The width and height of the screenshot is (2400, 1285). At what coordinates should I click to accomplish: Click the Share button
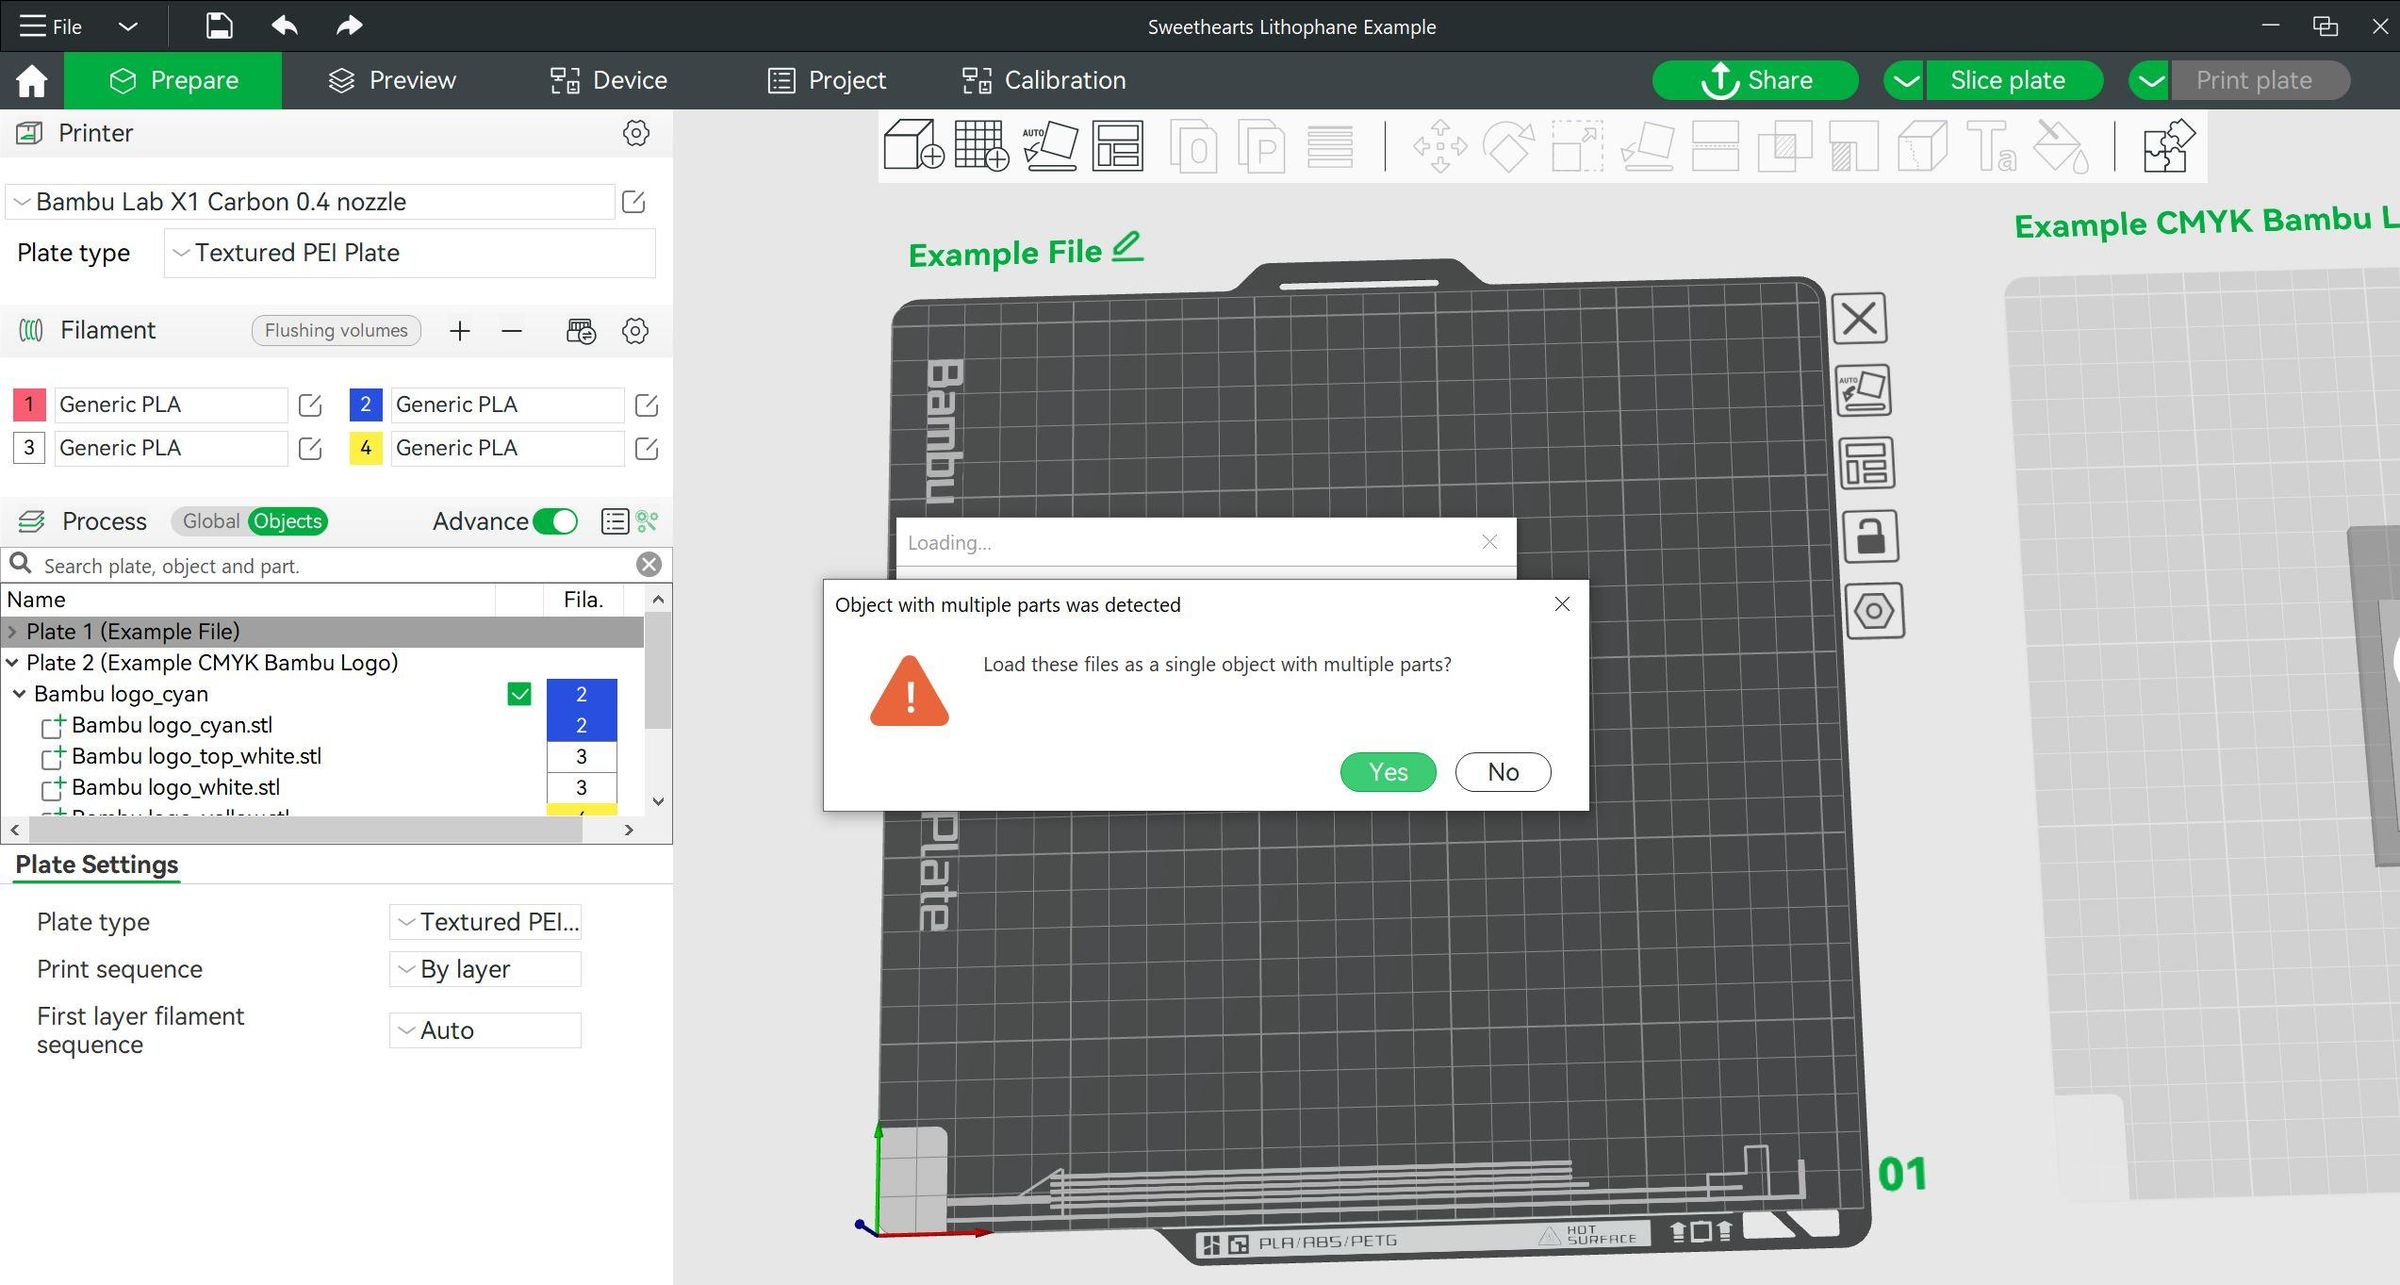pyautogui.click(x=1756, y=80)
